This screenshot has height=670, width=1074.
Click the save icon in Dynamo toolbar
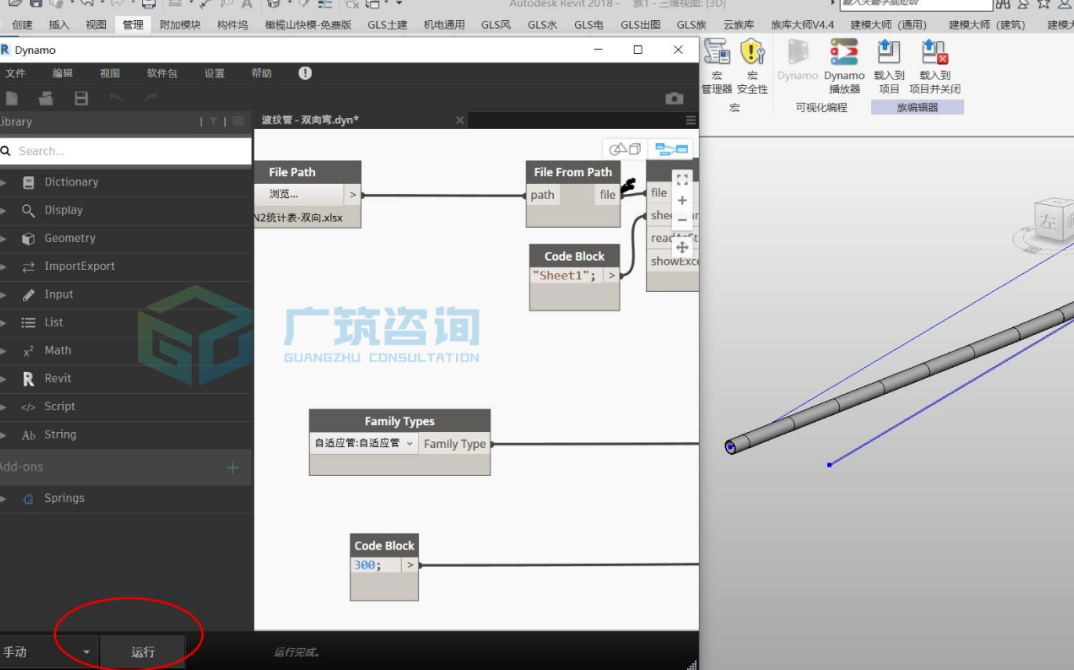pos(81,99)
